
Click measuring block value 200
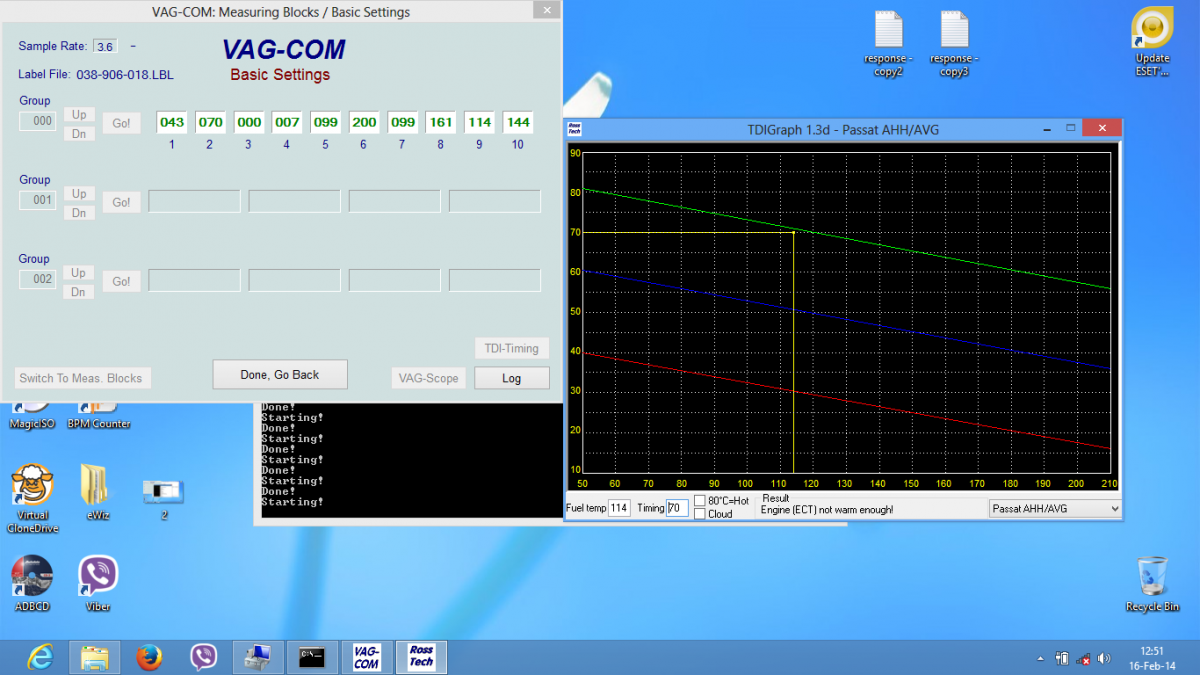pyautogui.click(x=364, y=122)
